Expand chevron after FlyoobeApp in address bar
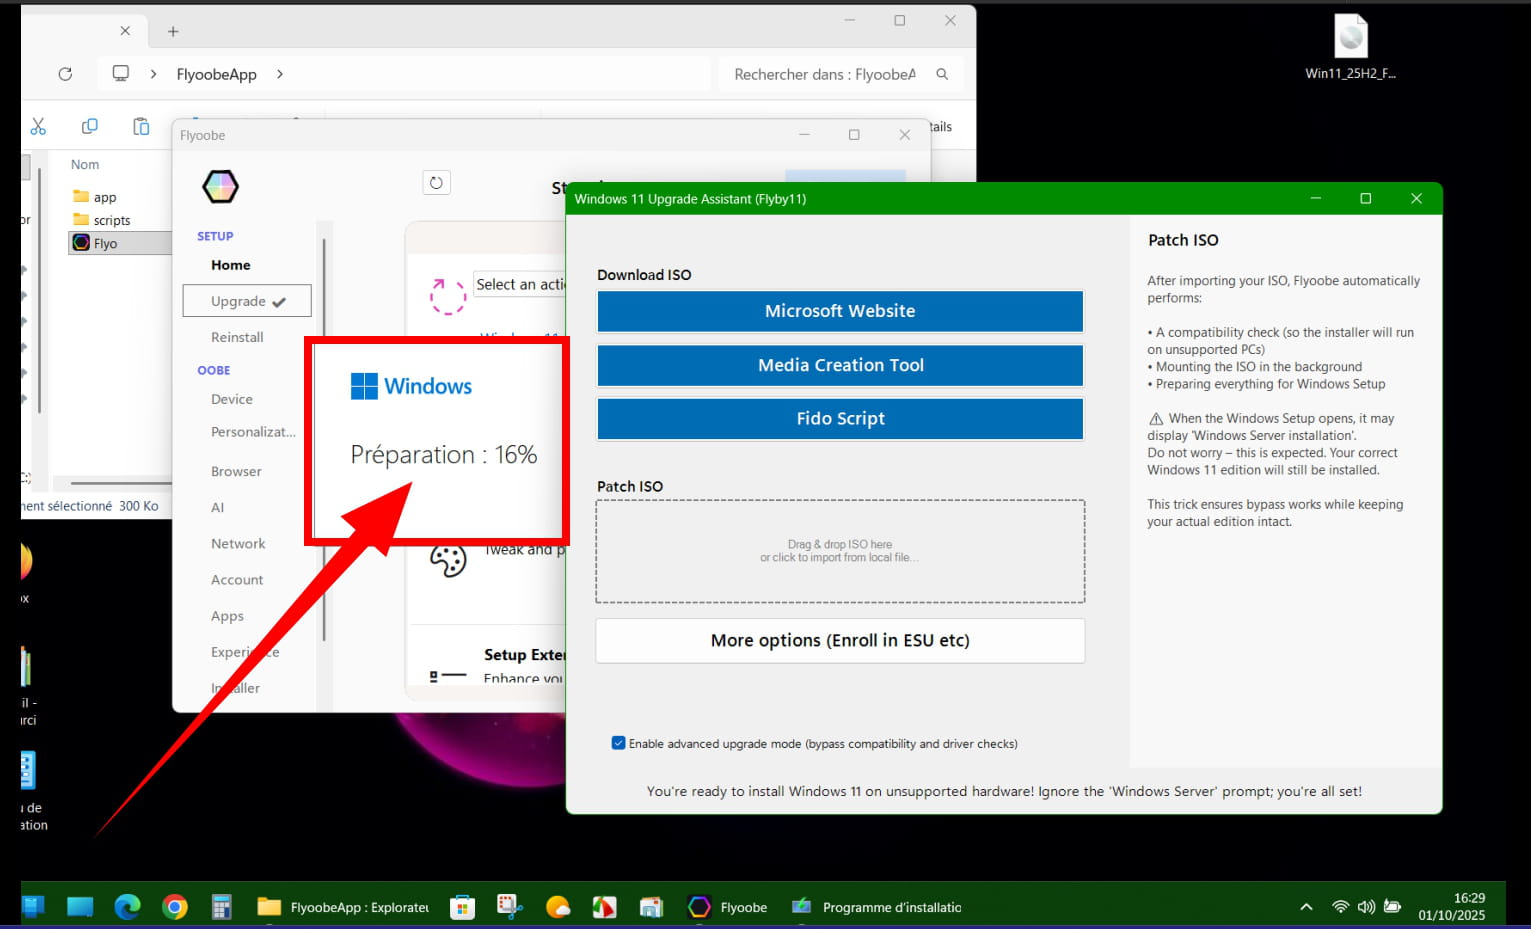 (x=280, y=74)
